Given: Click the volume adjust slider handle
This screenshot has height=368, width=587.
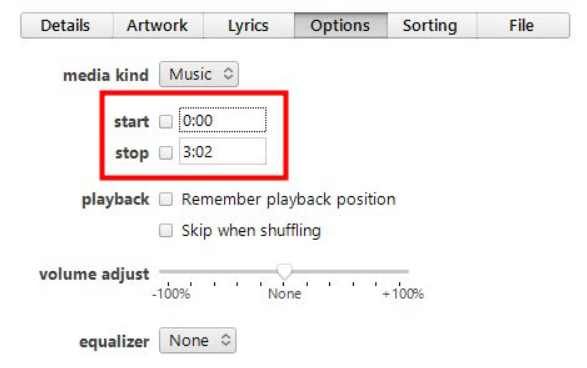Looking at the screenshot, I should [x=284, y=271].
